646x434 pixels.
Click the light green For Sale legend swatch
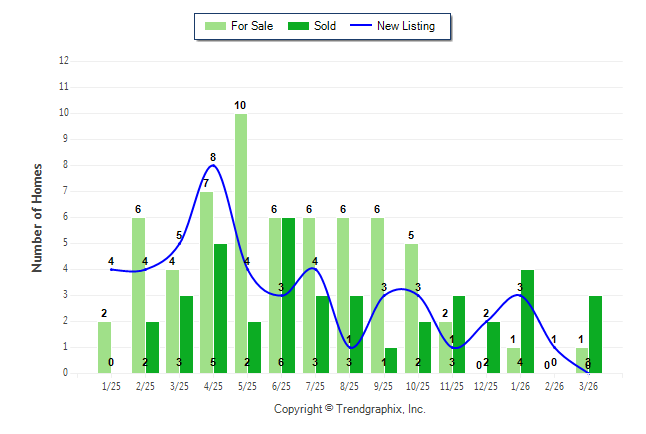tap(214, 26)
